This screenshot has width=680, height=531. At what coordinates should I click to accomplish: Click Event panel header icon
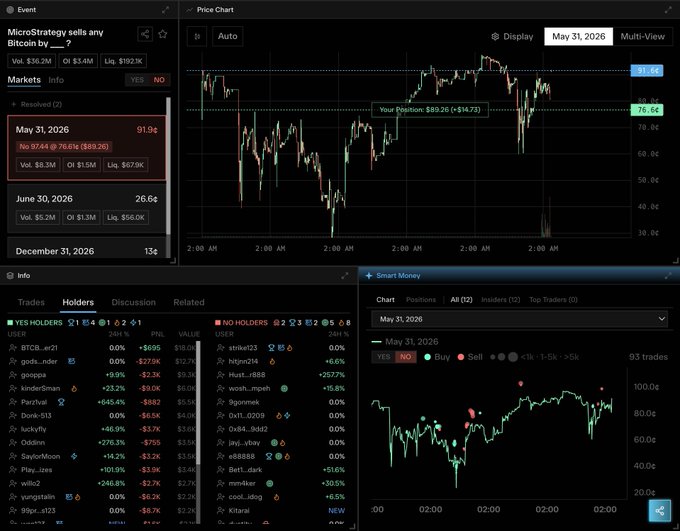pos(10,10)
